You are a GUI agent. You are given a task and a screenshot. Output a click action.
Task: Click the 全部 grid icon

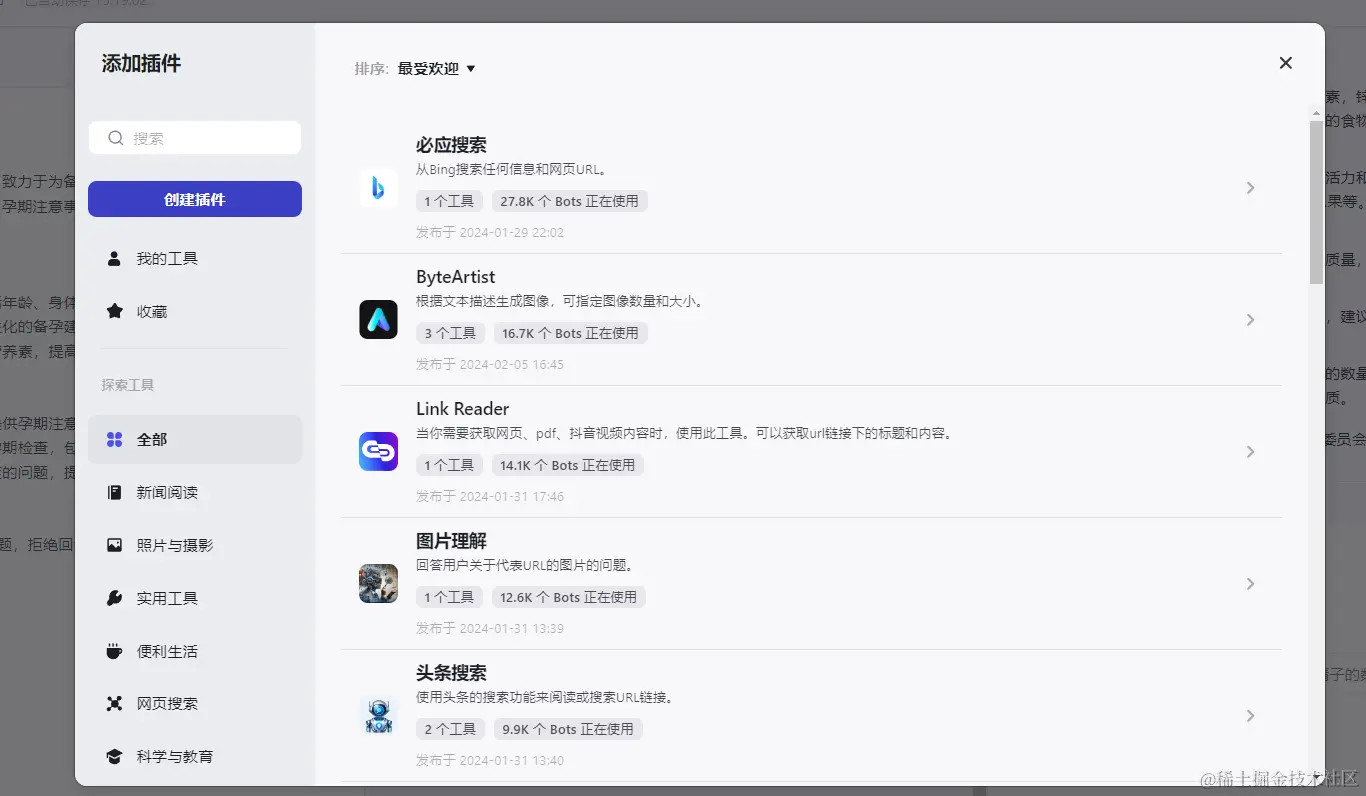click(x=114, y=439)
